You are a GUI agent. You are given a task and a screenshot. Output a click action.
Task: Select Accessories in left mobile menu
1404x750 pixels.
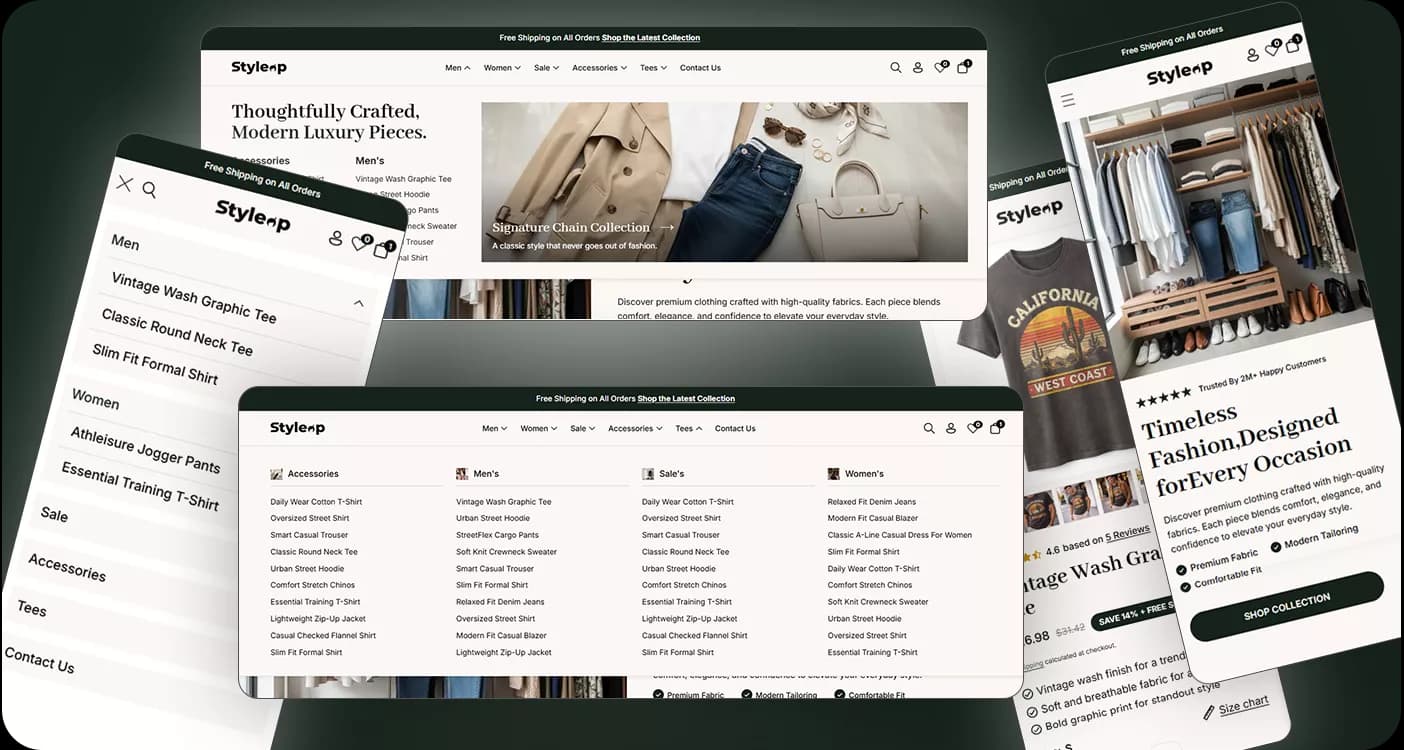pyautogui.click(x=67, y=567)
